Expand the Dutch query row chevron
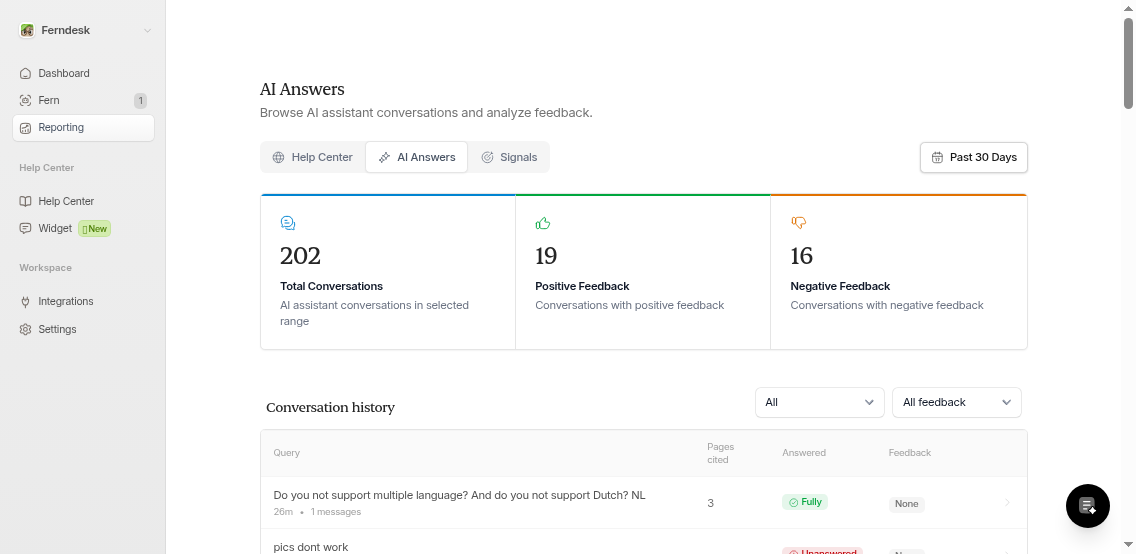1136x554 pixels. tap(1007, 503)
